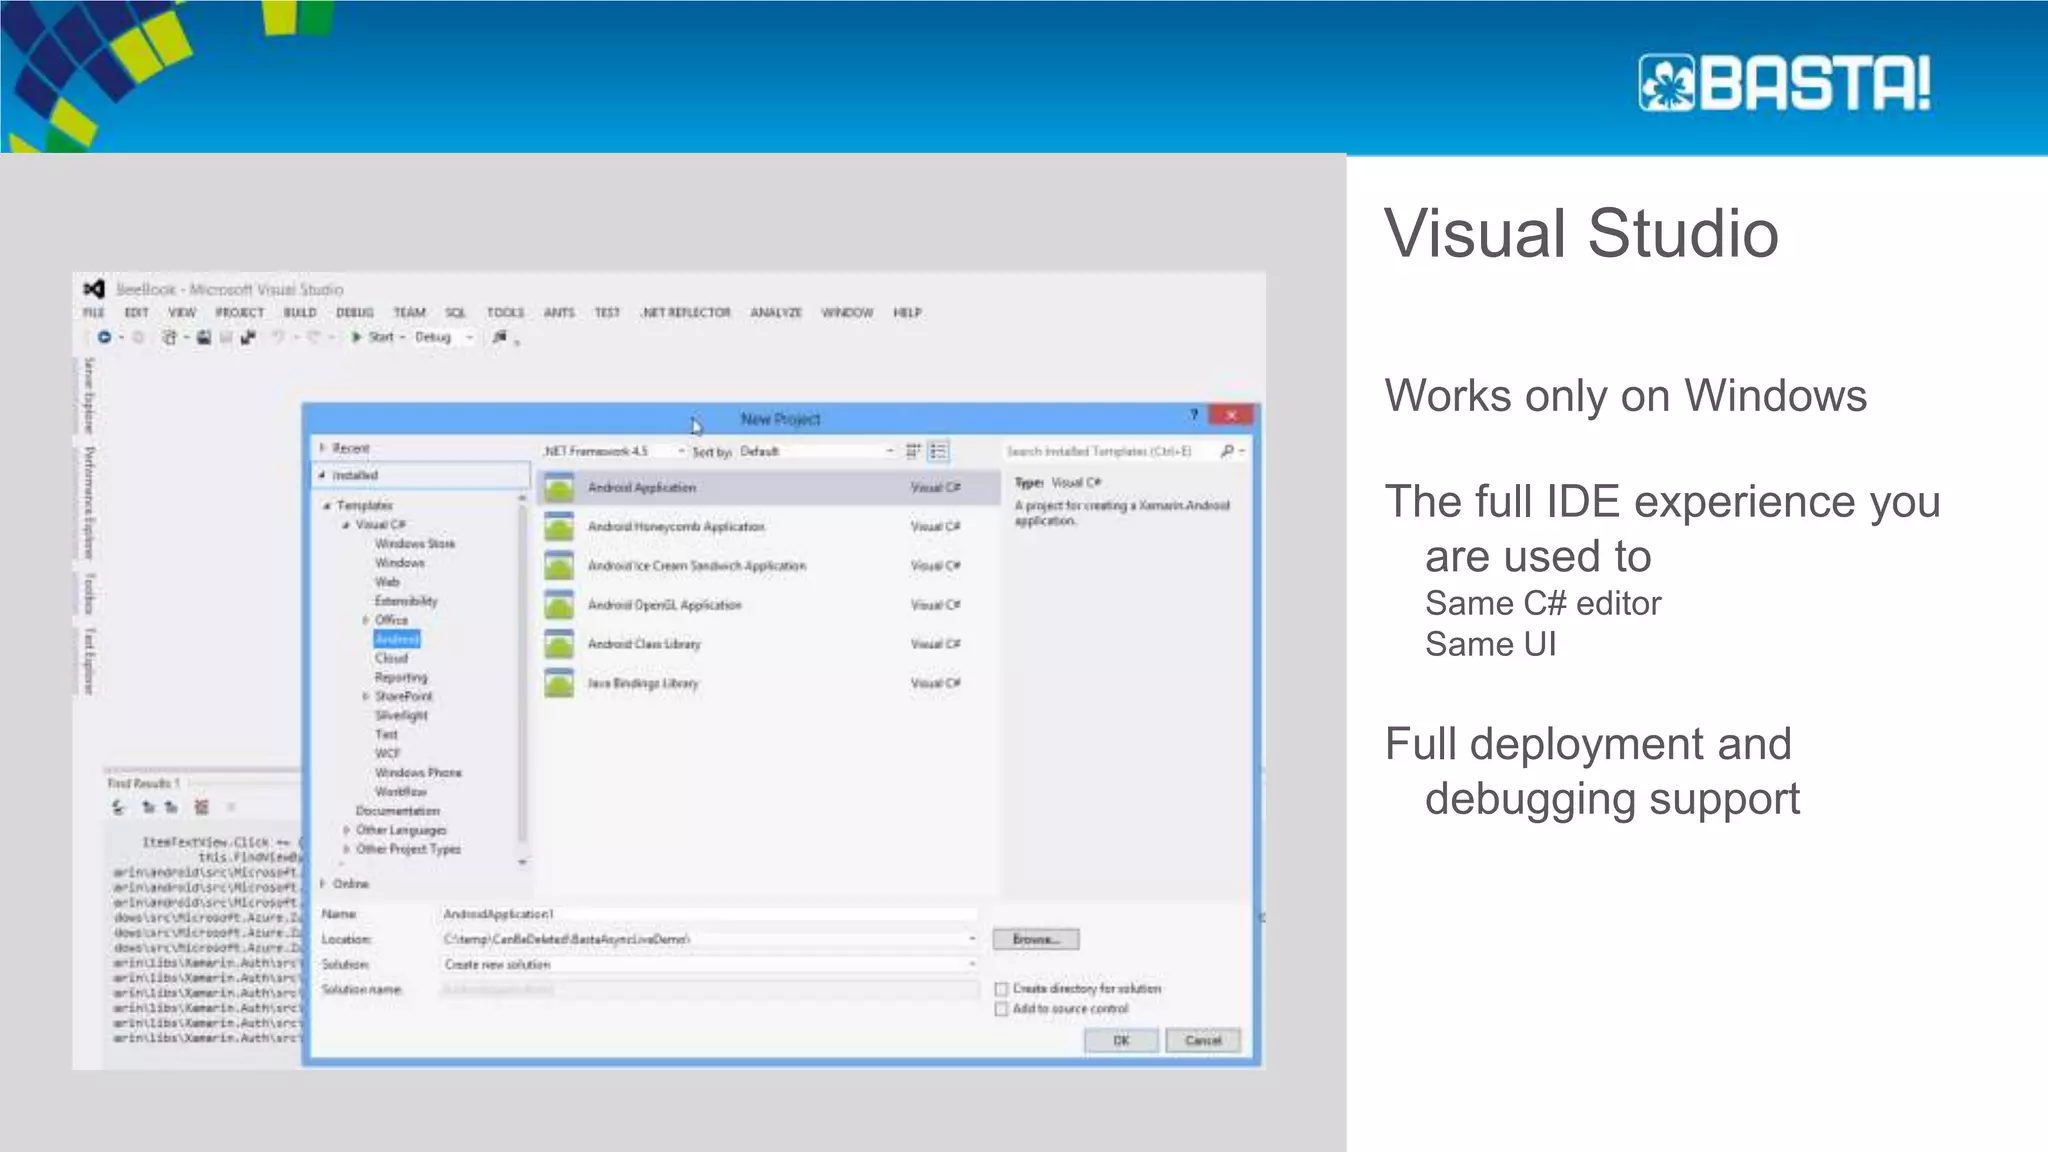Switch templates to medium list view

pos(938,451)
